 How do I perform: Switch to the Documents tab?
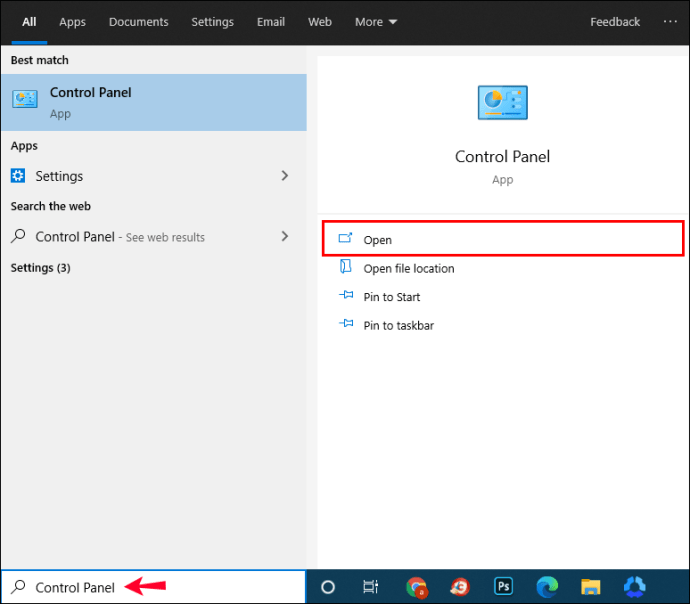tap(138, 22)
